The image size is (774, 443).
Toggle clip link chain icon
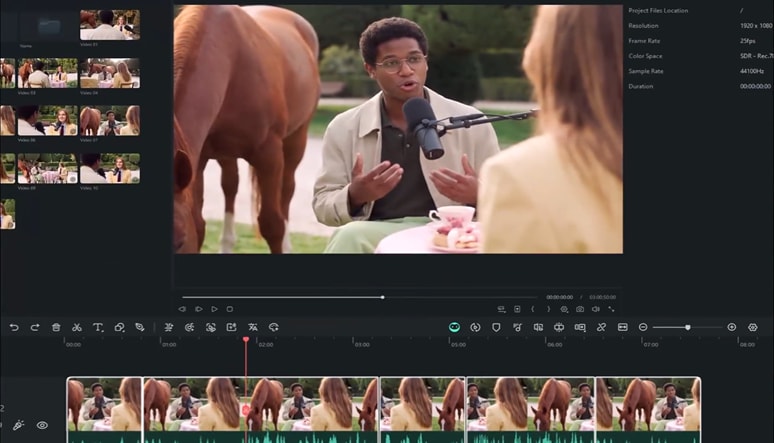601,327
